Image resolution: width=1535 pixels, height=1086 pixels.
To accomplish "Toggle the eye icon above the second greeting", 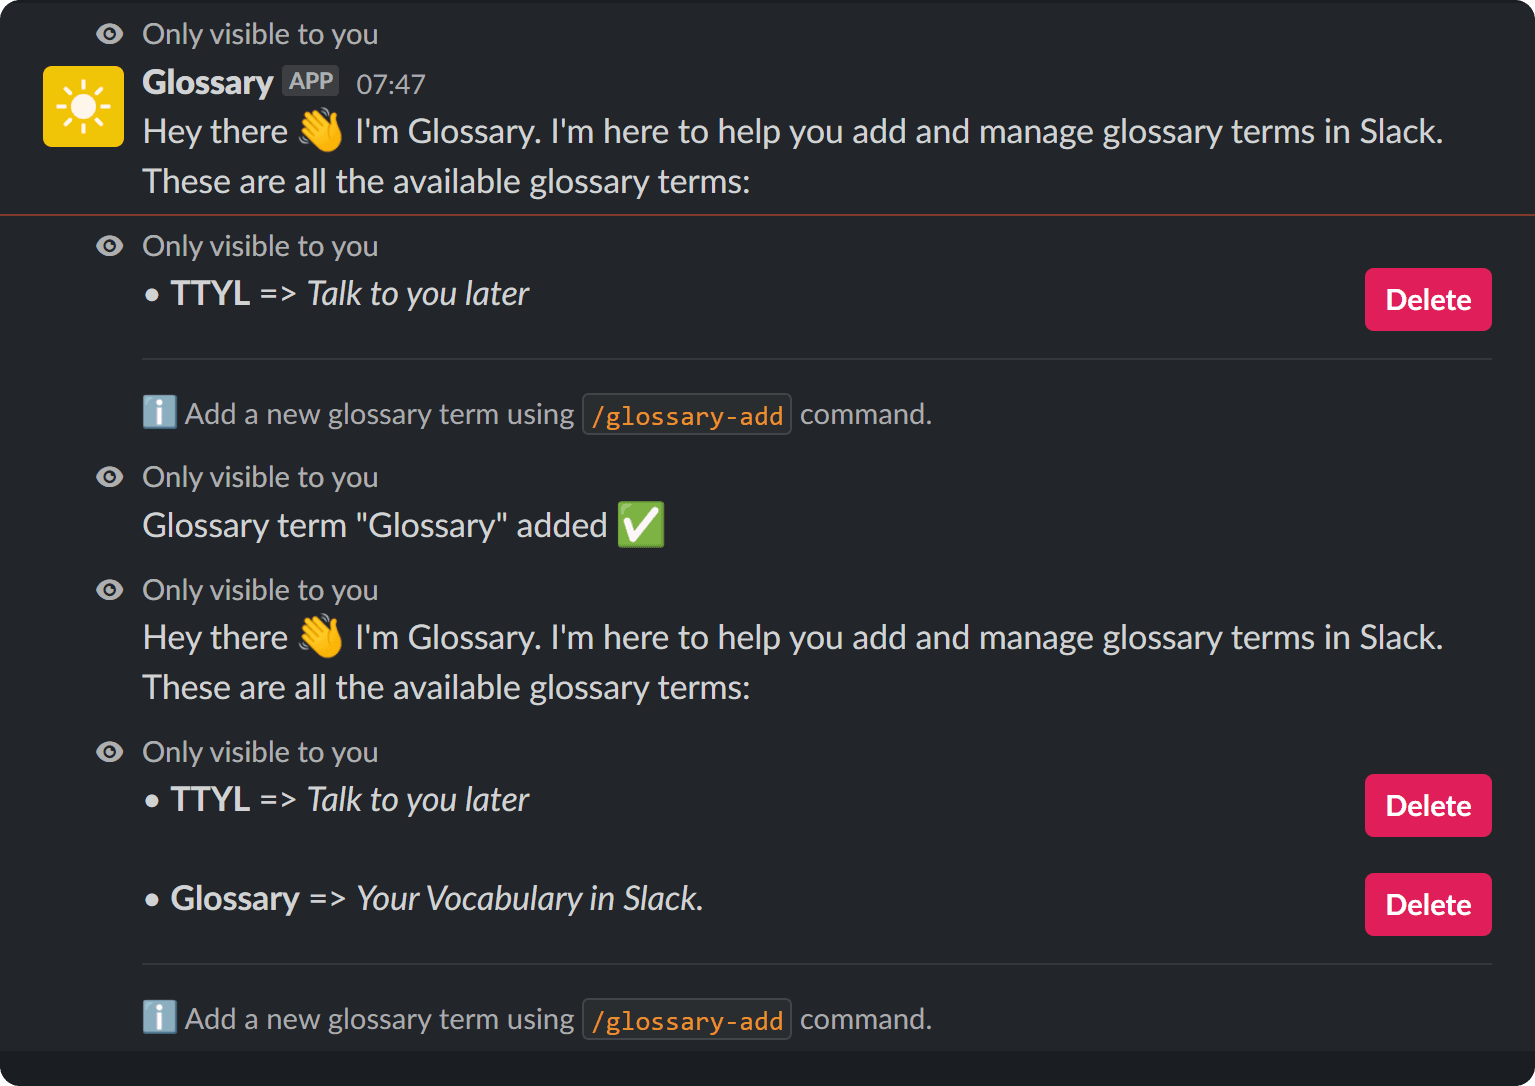I will pos(109,590).
